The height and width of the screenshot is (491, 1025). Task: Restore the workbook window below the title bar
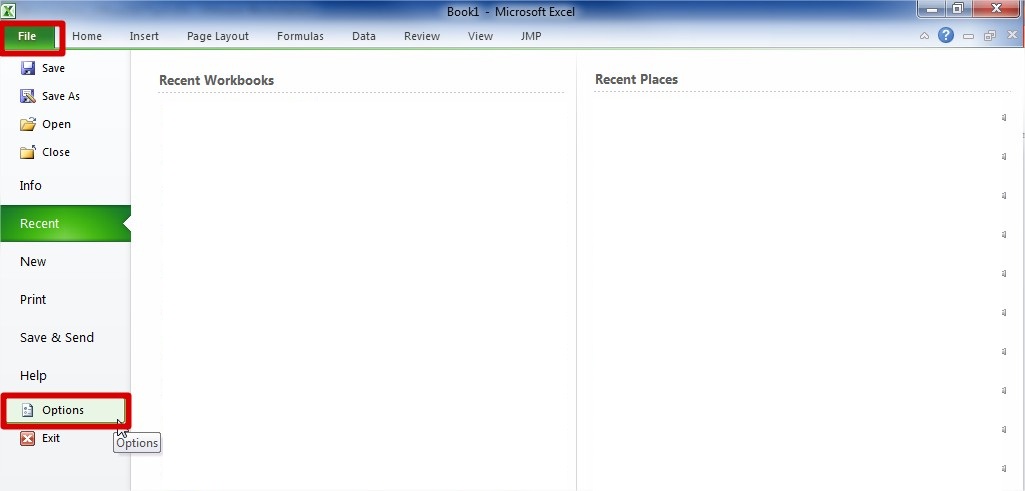(989, 36)
